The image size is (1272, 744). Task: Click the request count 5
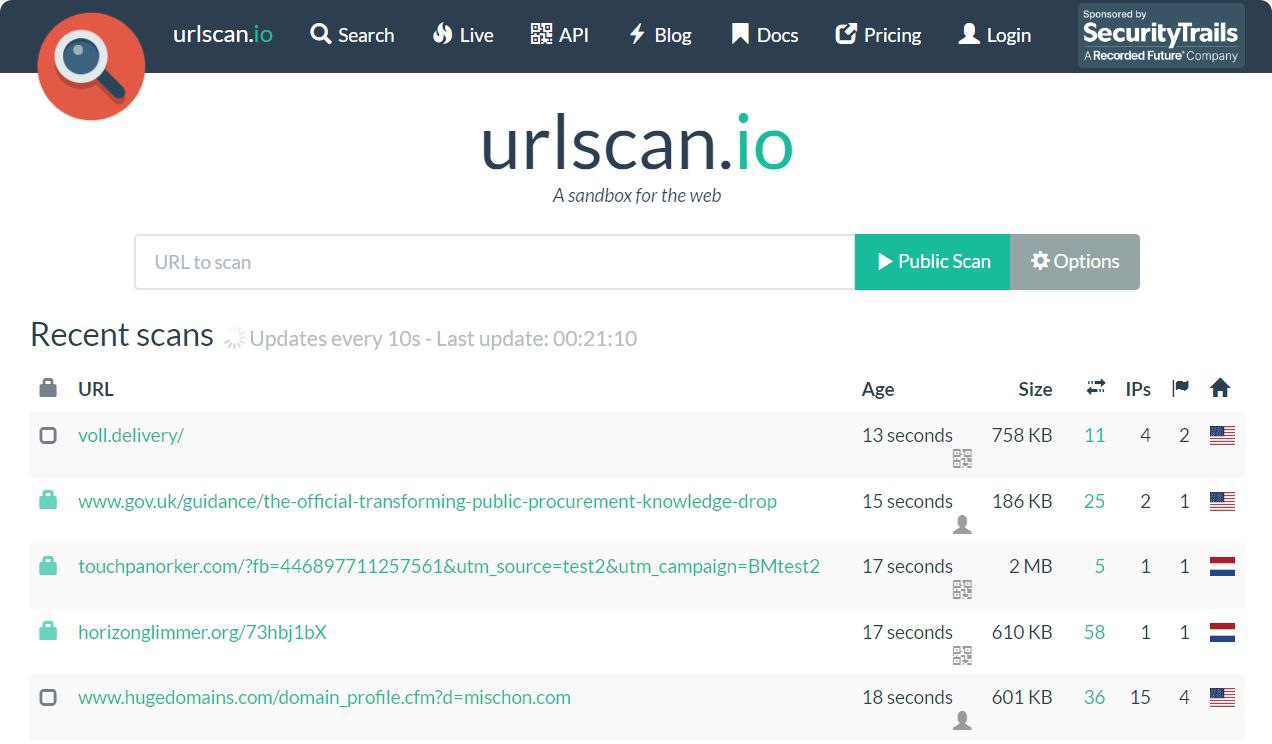[x=1100, y=566]
